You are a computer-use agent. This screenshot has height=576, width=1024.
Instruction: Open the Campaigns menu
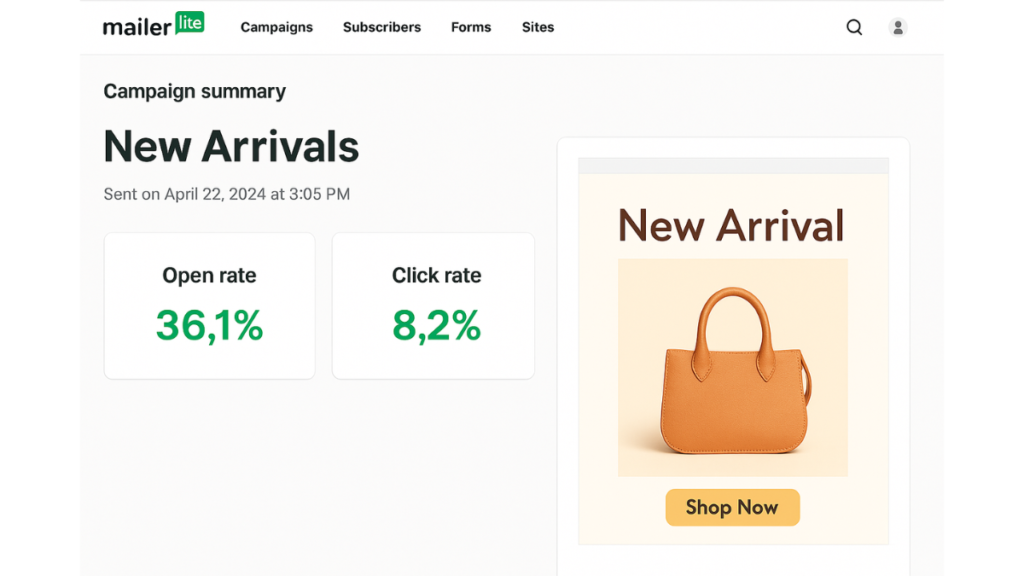coord(276,27)
